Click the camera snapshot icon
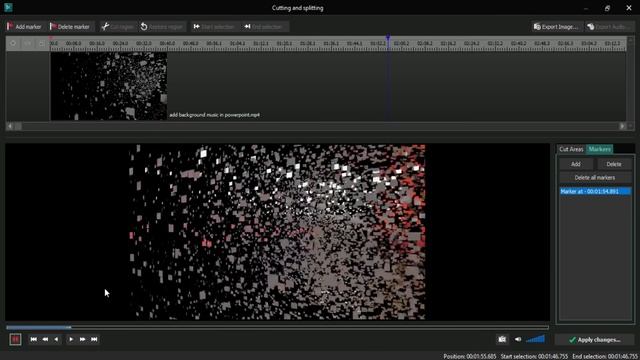Image resolution: width=640 pixels, height=360 pixels. [x=502, y=339]
